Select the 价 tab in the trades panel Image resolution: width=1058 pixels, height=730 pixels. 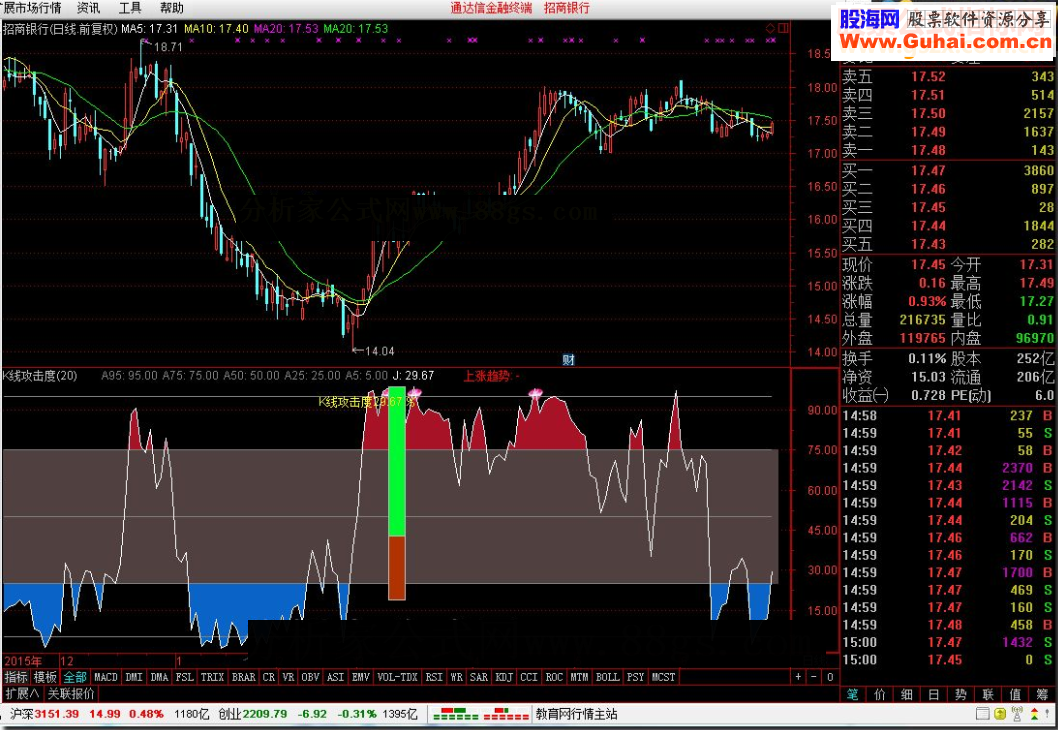(x=880, y=694)
